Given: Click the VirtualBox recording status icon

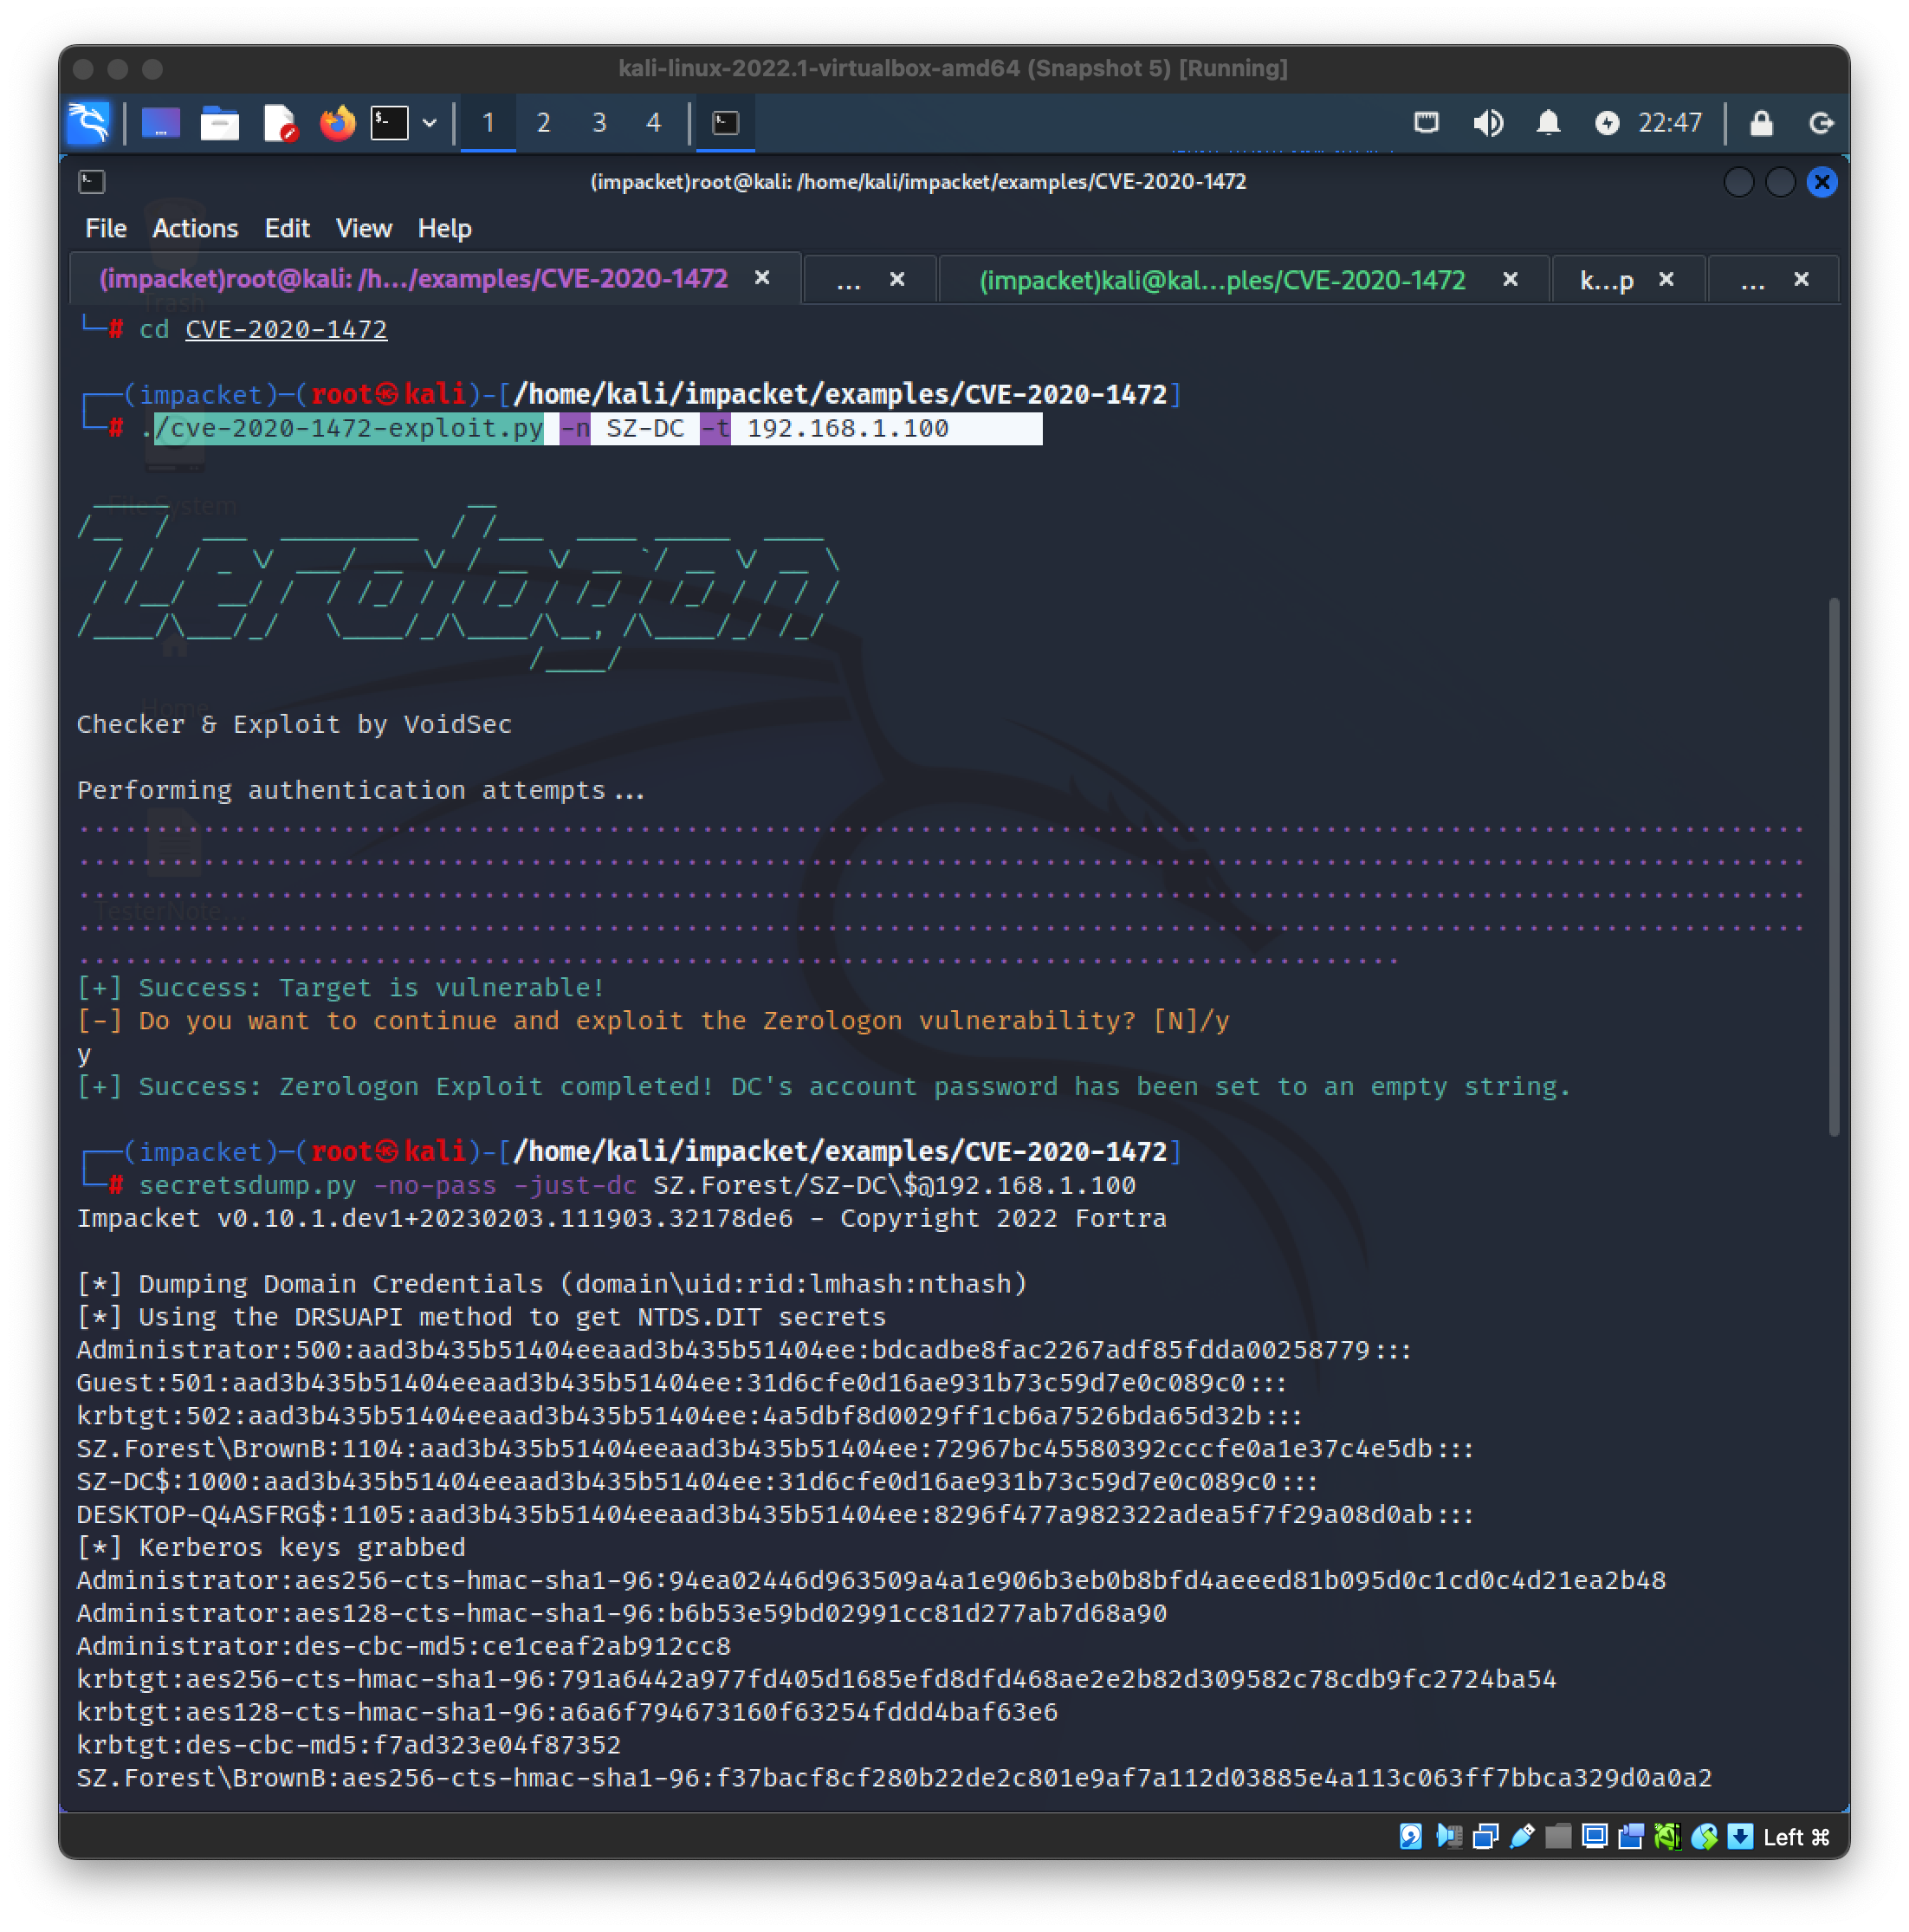Looking at the screenshot, I should (1630, 1836).
